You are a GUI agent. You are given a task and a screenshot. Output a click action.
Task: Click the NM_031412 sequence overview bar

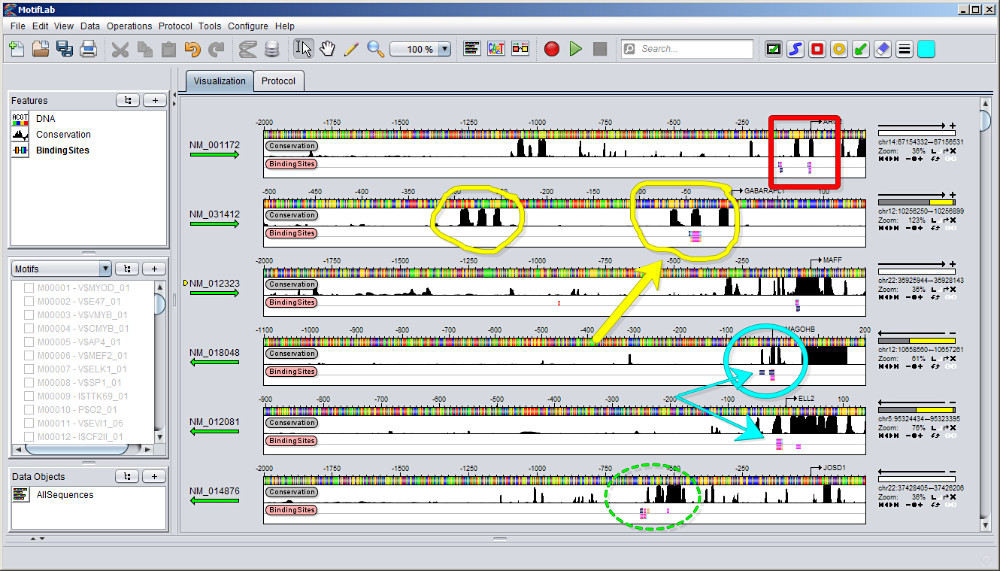tap(916, 202)
